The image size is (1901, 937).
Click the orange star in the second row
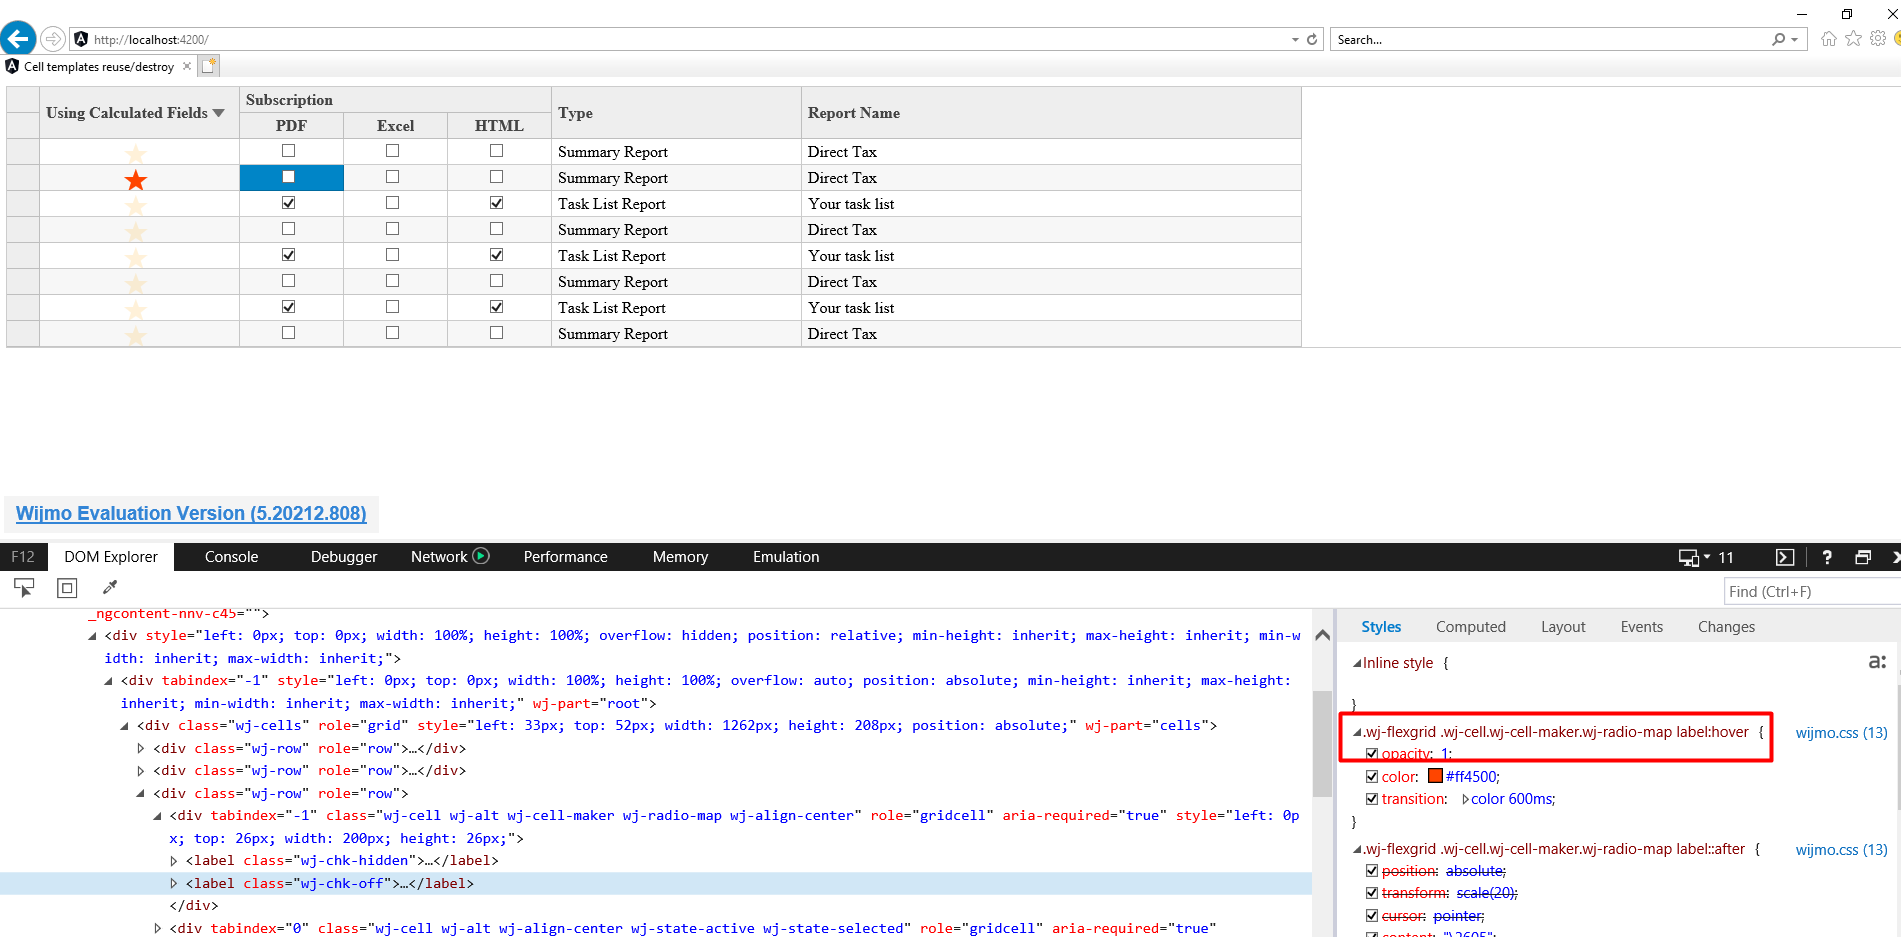[136, 180]
